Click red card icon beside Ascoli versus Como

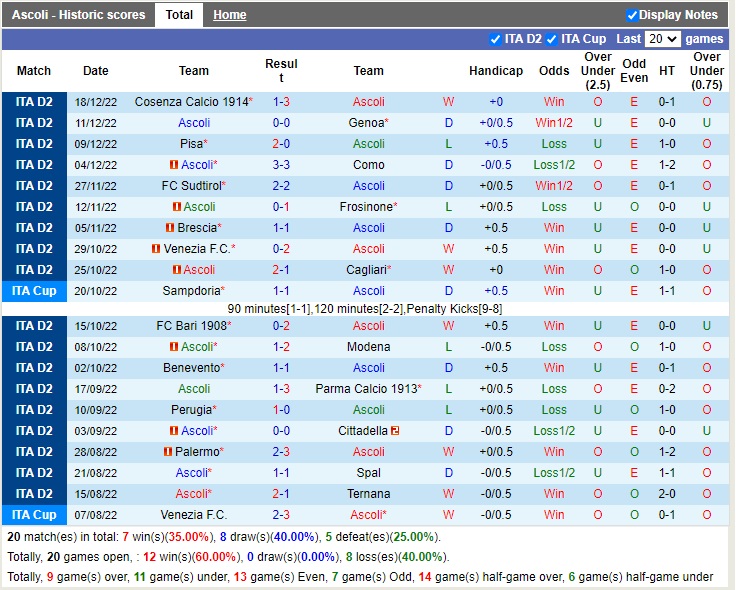click(174, 165)
